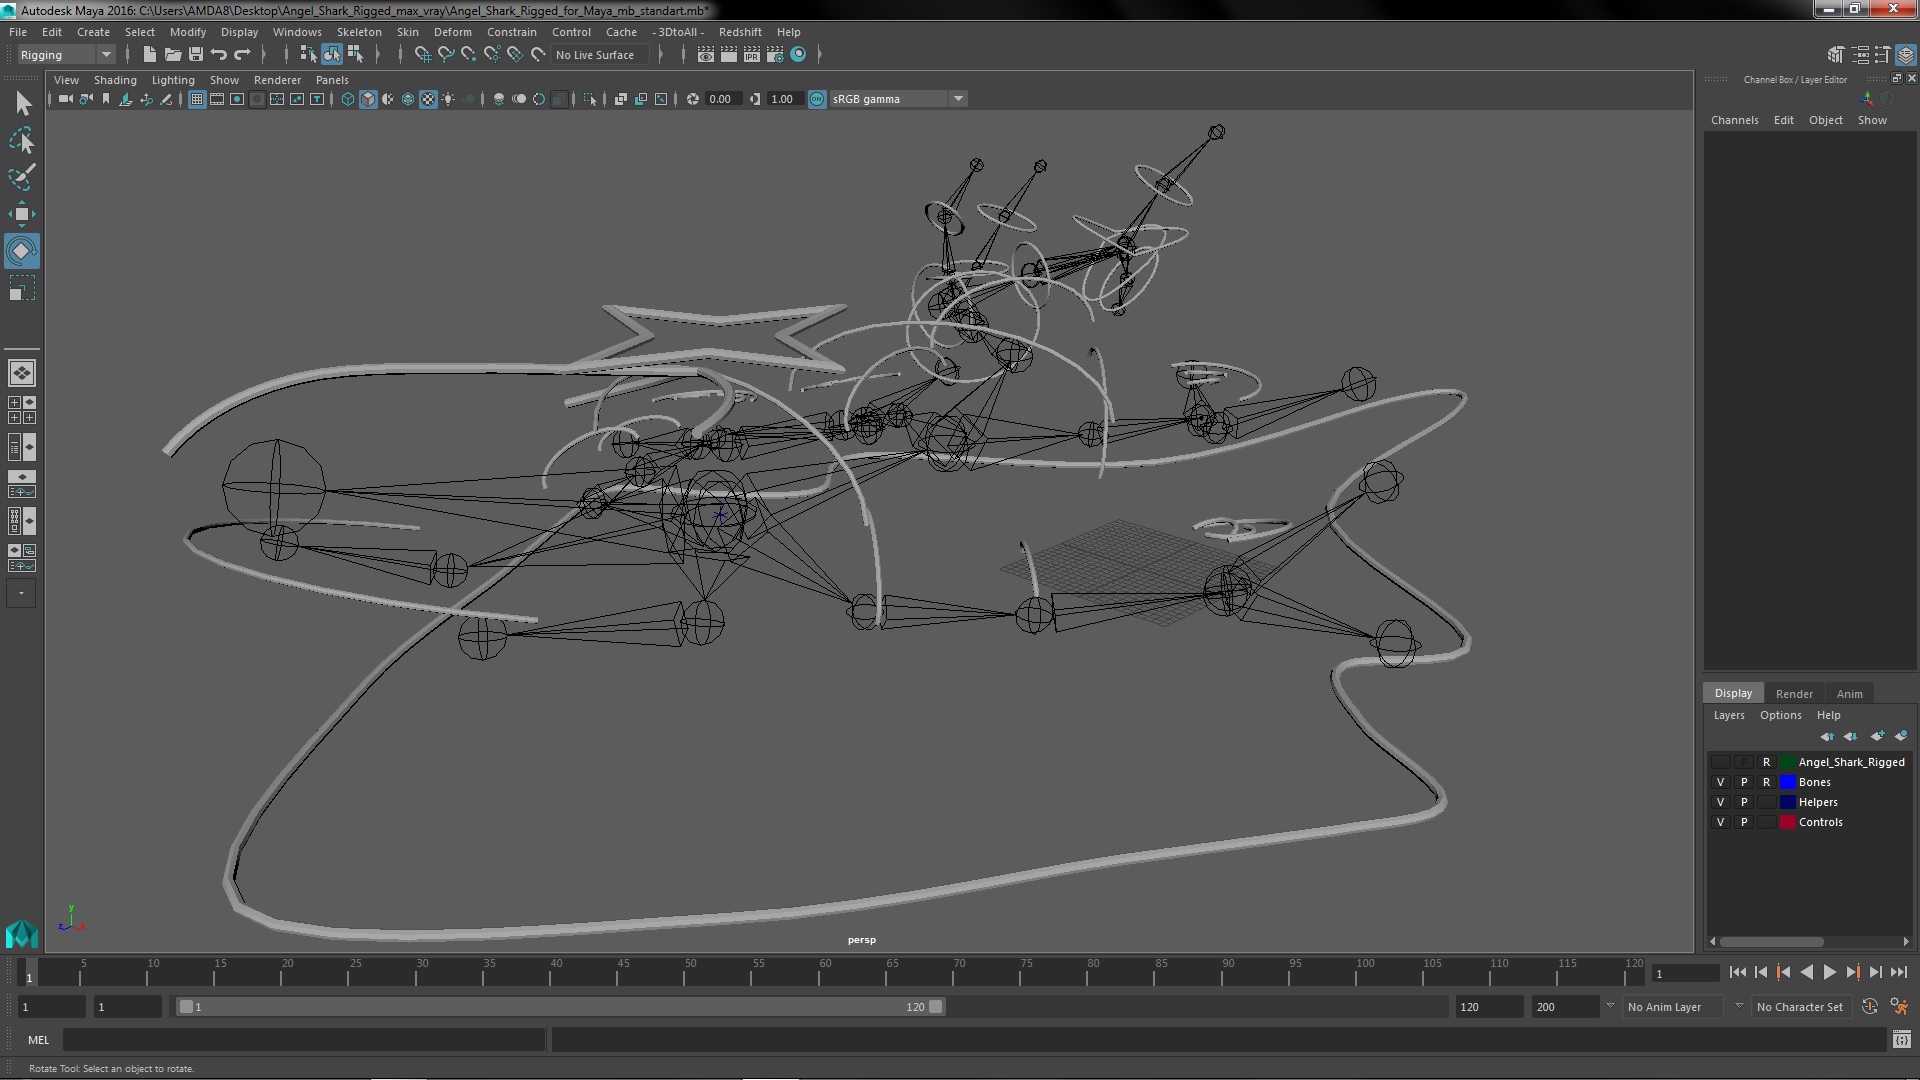Open the Rigging menu set dropdown

point(66,55)
